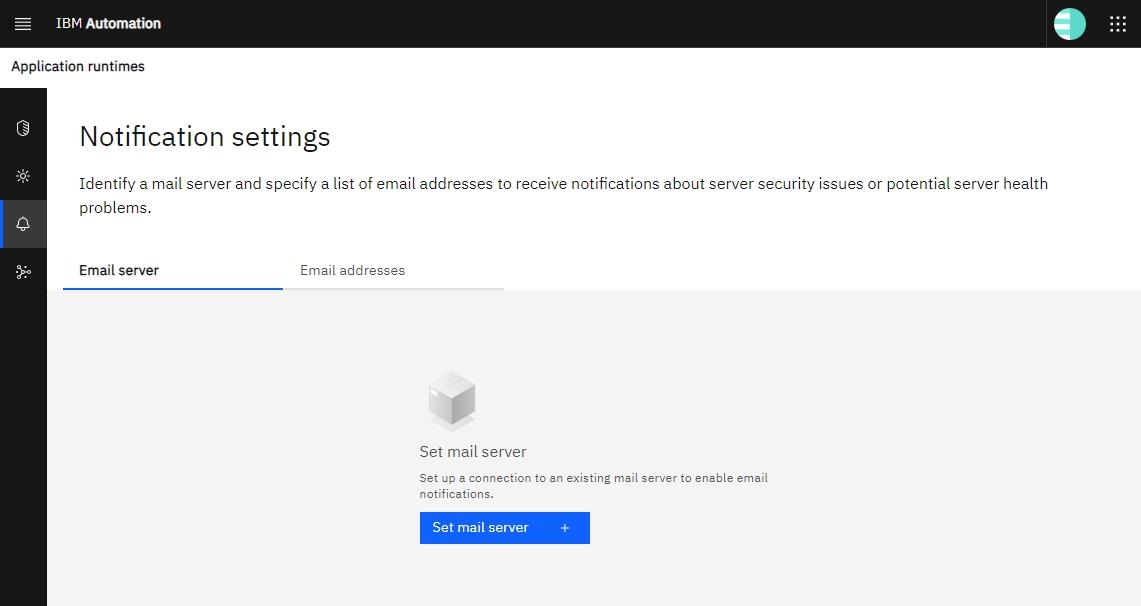Click the 'Set up a connection' helper text
Image resolution: width=1141 pixels, height=606 pixels.
(x=593, y=485)
